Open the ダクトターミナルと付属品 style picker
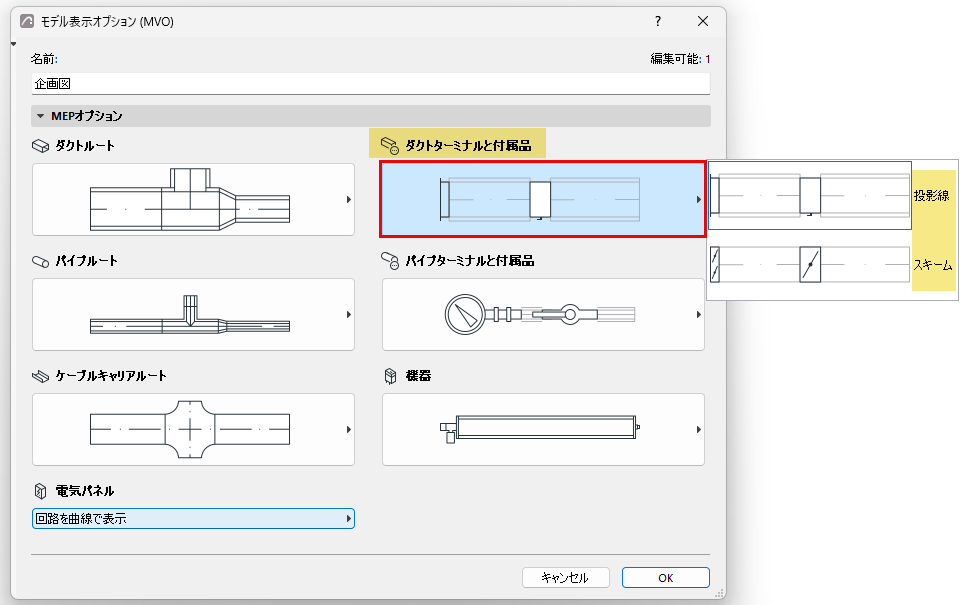967x605 pixels. click(x=543, y=199)
